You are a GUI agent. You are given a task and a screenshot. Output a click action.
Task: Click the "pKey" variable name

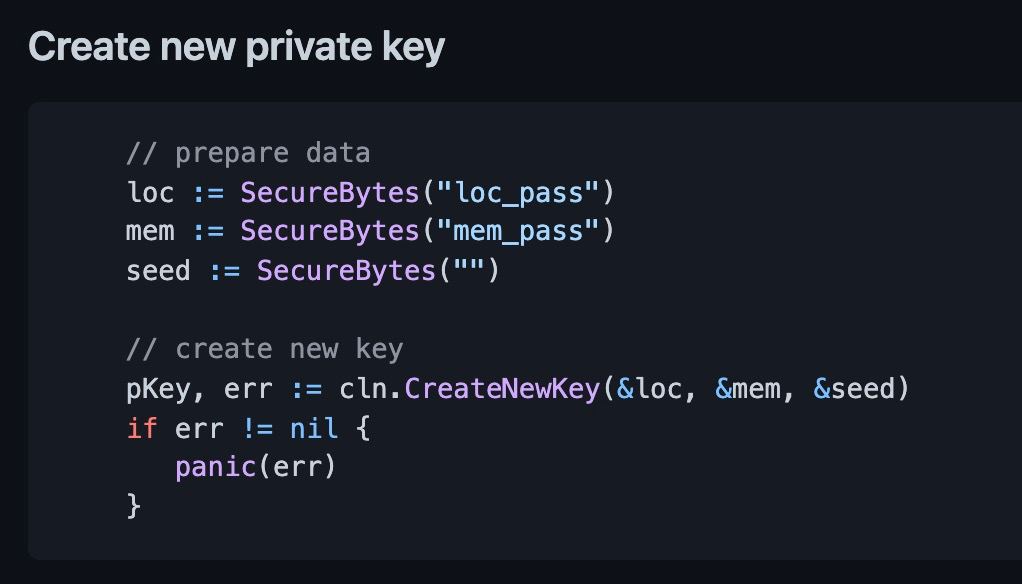(x=158, y=389)
